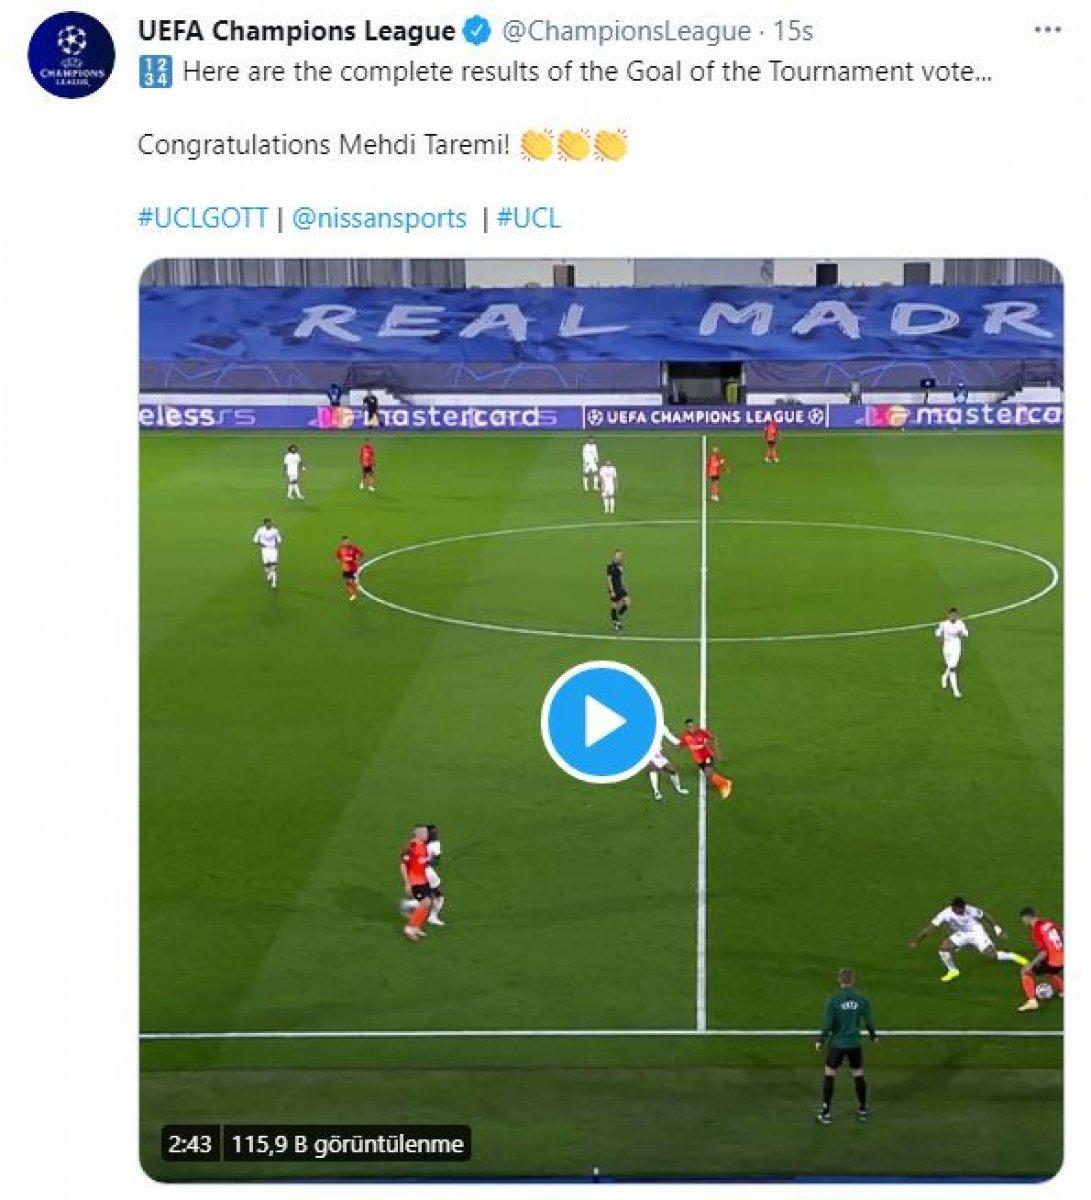Play the Goal of the Tournament video
Viewport: 1091px width, 1200px height.
[x=602, y=721]
